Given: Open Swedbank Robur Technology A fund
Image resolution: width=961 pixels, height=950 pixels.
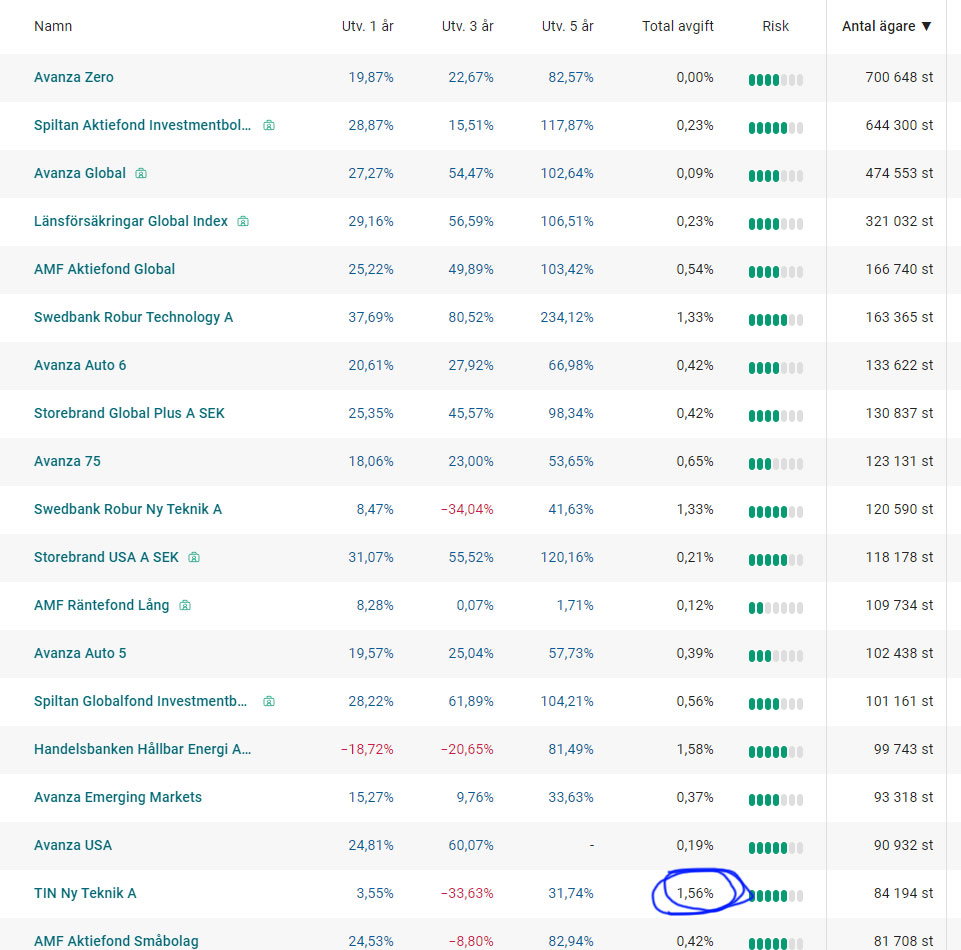Looking at the screenshot, I should 133,317.
